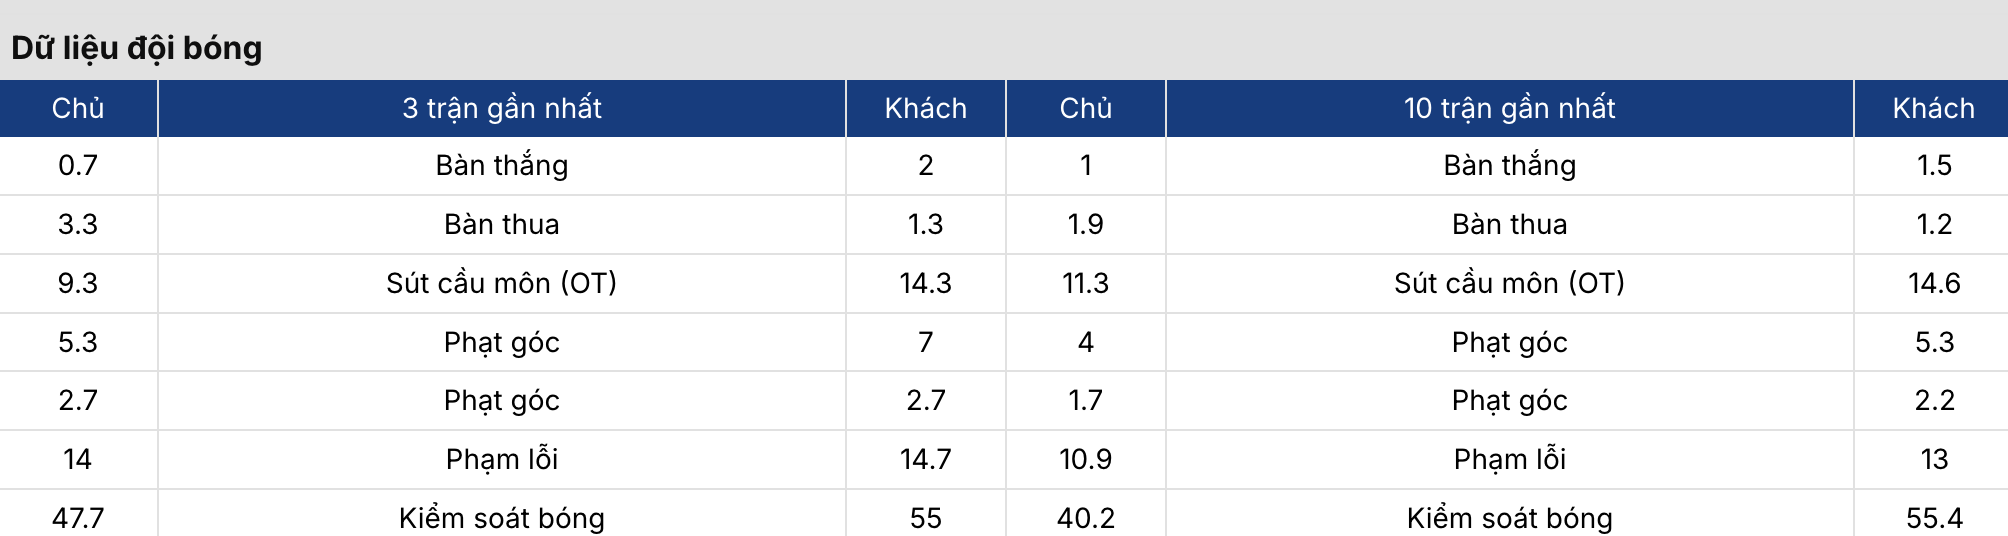Viewport: 2008px width, 536px height.
Task: Click "Phạm lỗi" label in 3-match table
Action: click(x=502, y=459)
